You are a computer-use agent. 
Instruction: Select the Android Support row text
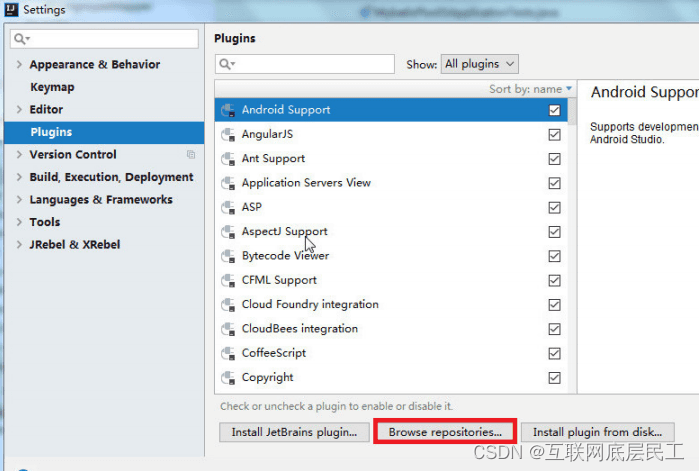point(286,110)
